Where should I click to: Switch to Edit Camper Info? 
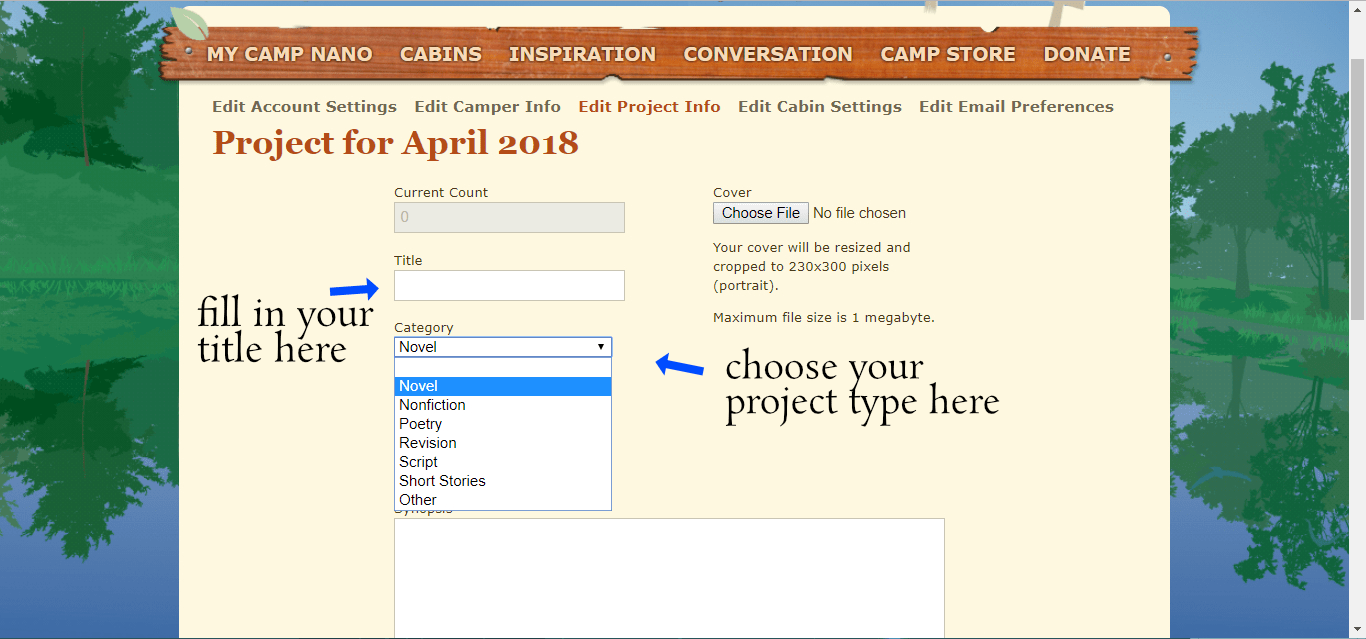click(488, 106)
